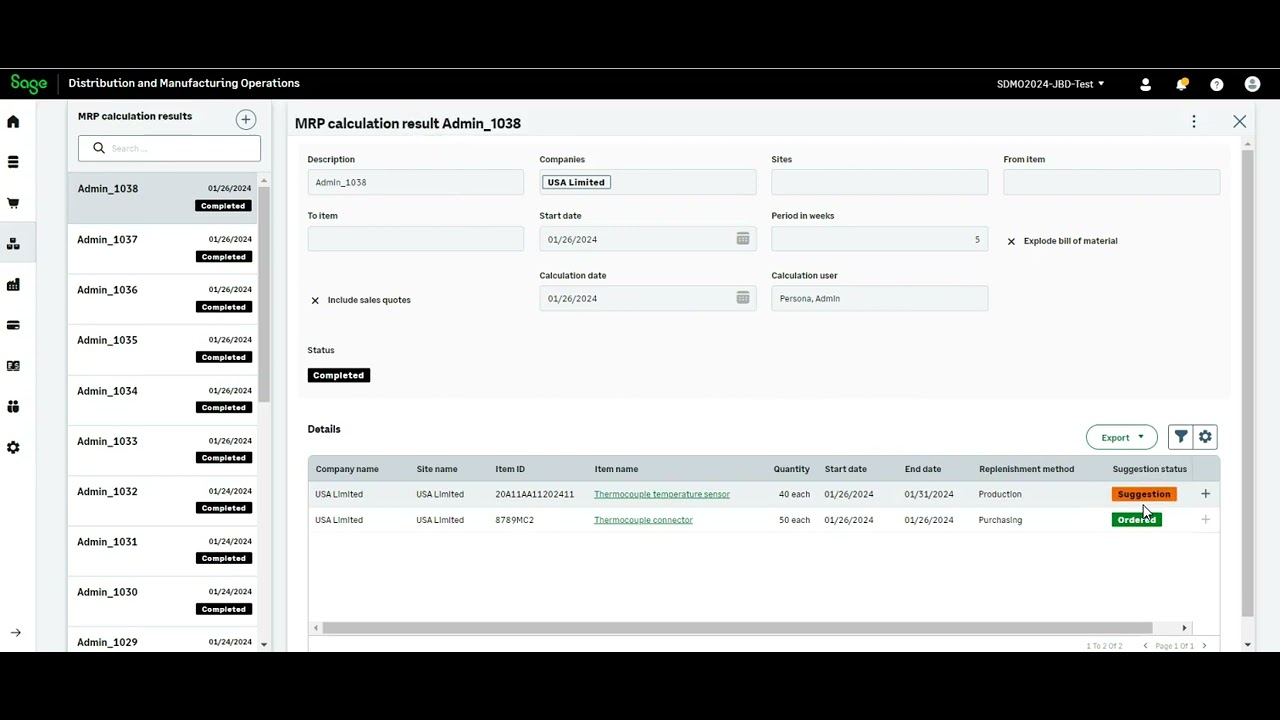Go to the next page of the details table
The width and height of the screenshot is (1280, 720).
(1204, 646)
